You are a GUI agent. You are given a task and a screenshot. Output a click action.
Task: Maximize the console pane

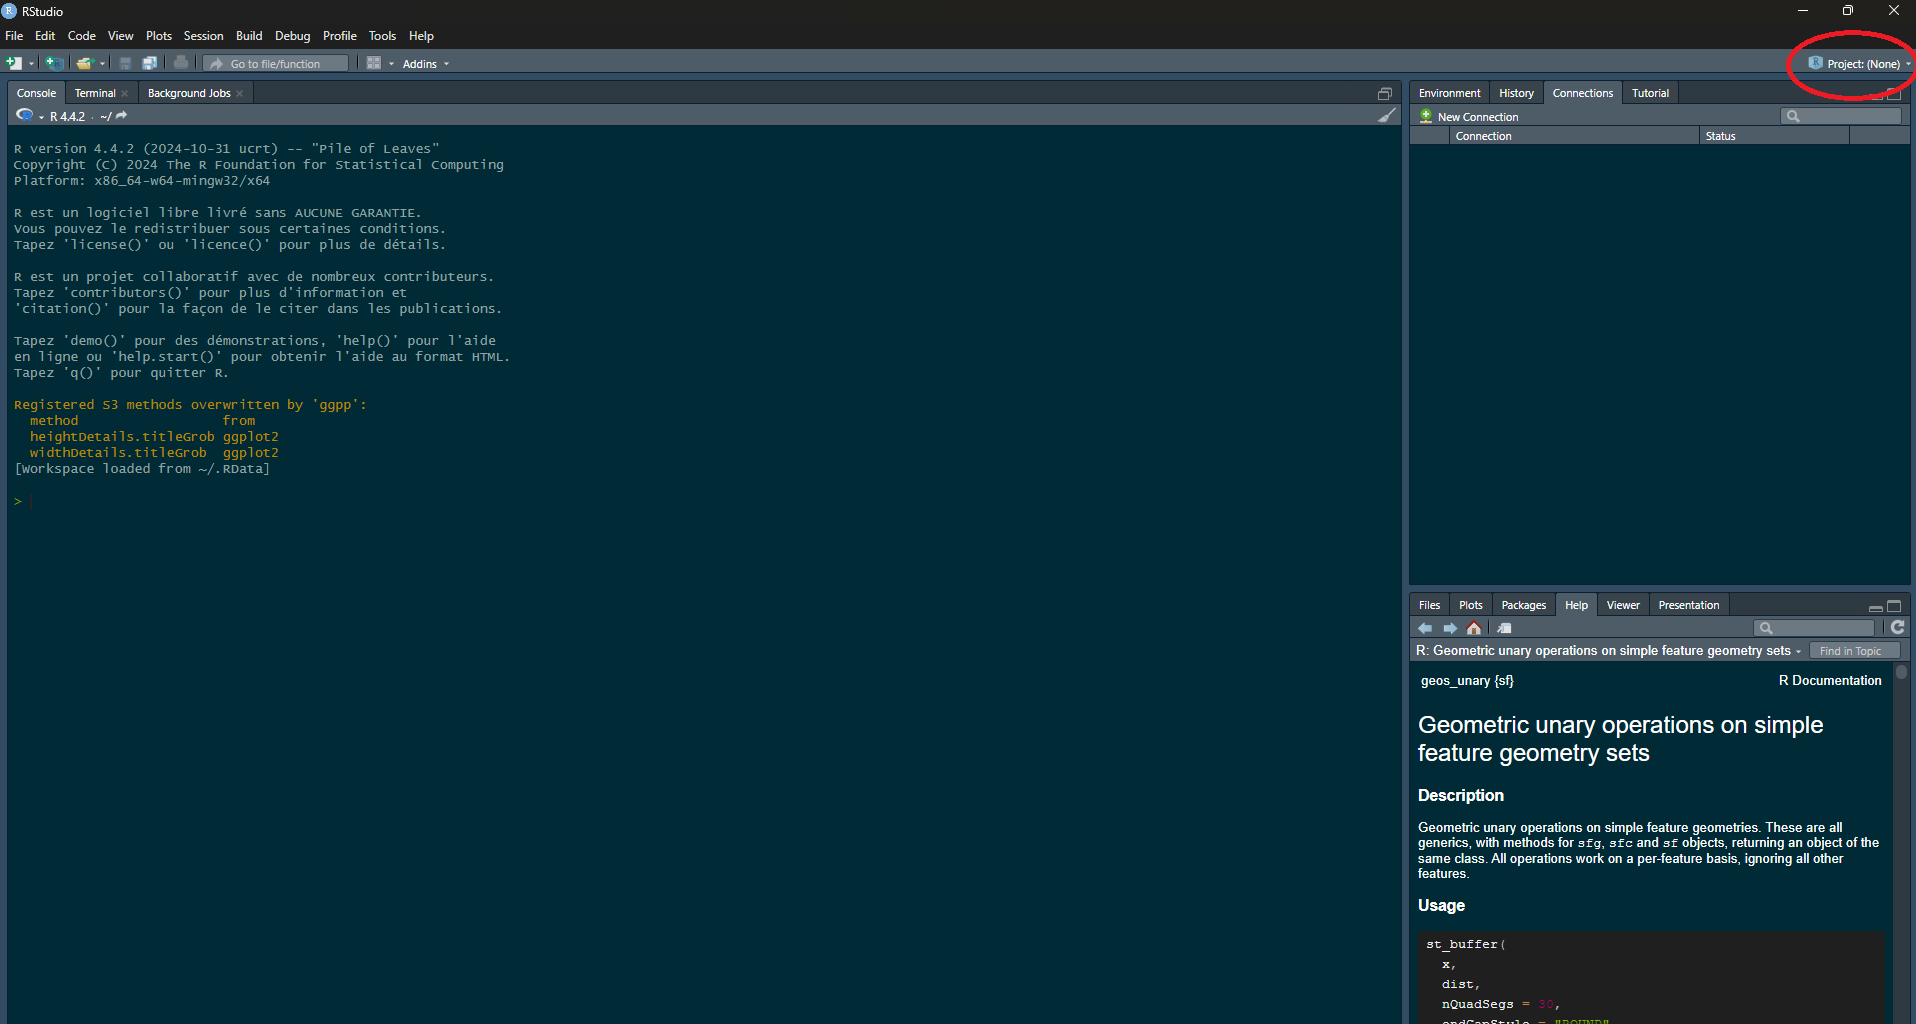(x=1385, y=93)
